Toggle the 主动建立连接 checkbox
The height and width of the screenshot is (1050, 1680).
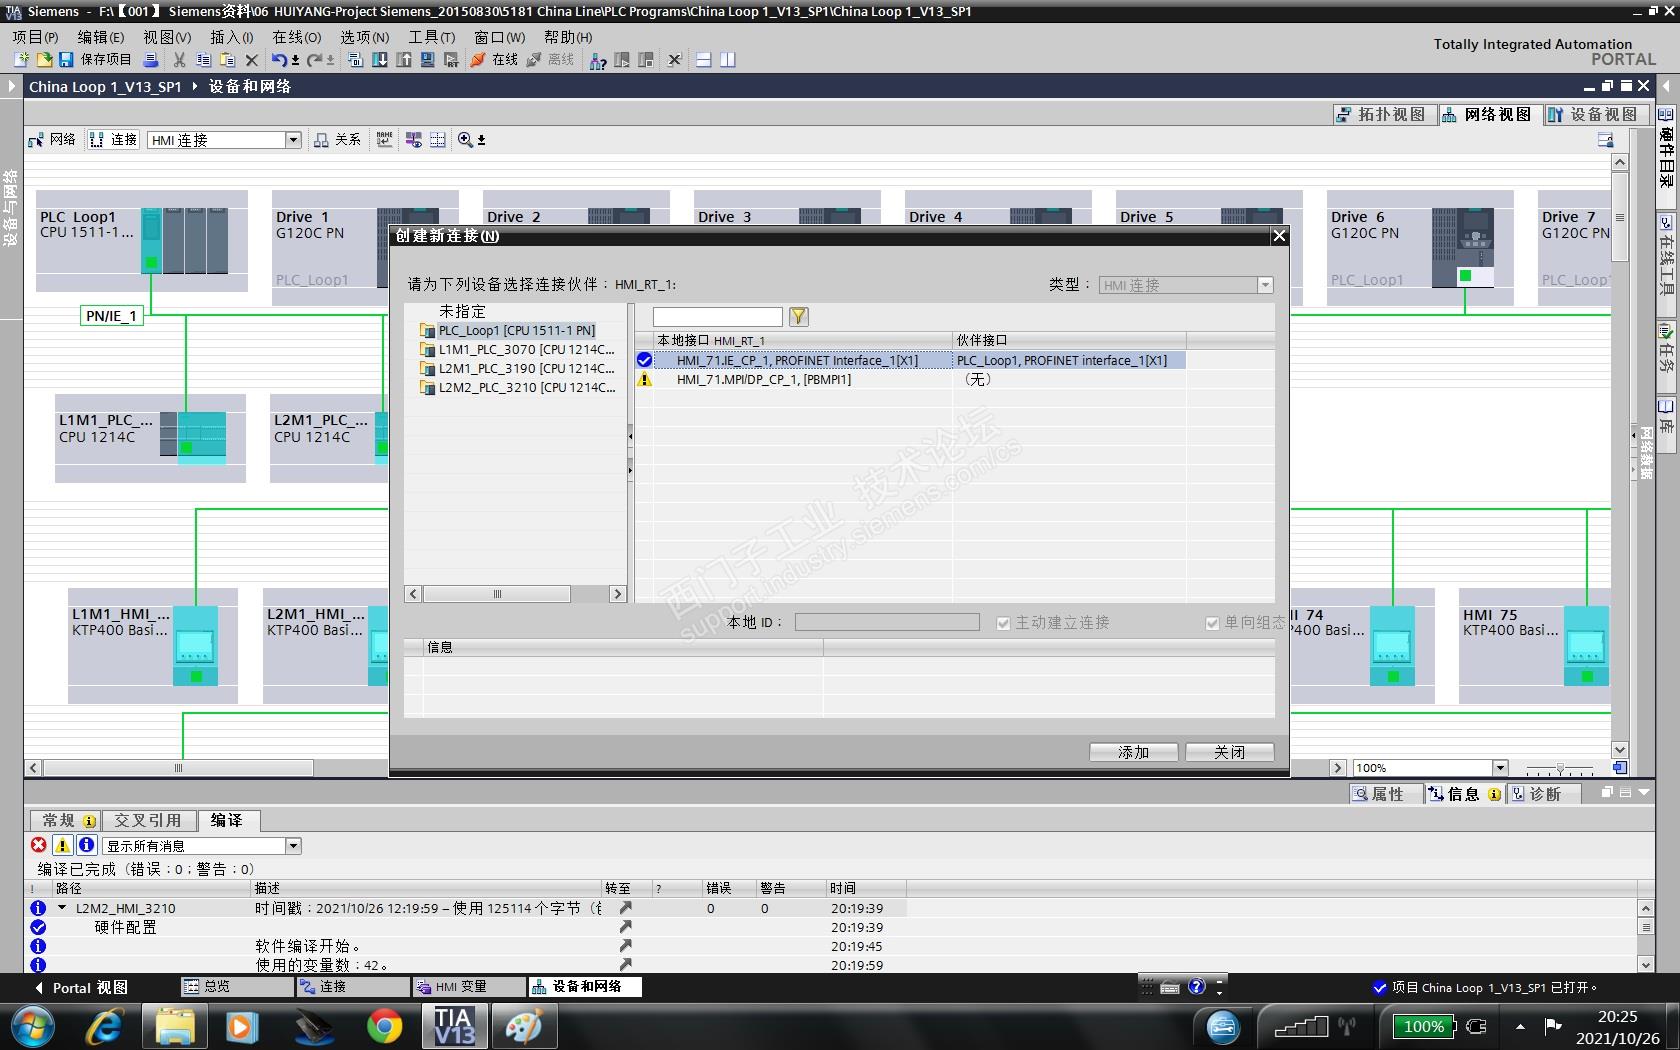pos(1003,623)
